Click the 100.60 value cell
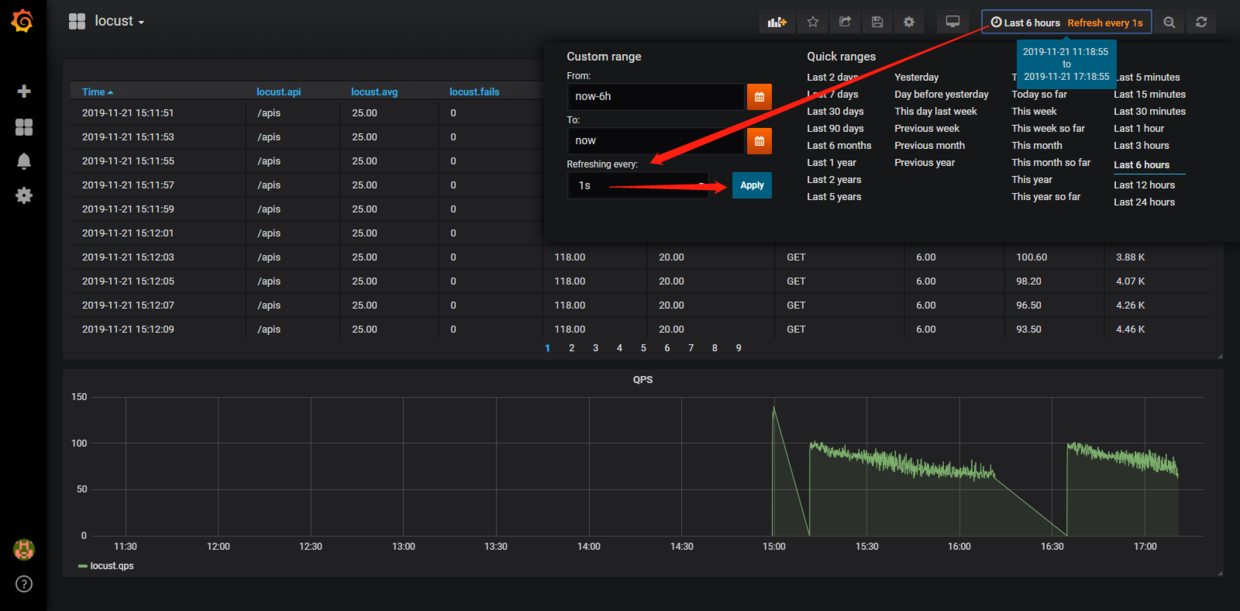 [1031, 257]
